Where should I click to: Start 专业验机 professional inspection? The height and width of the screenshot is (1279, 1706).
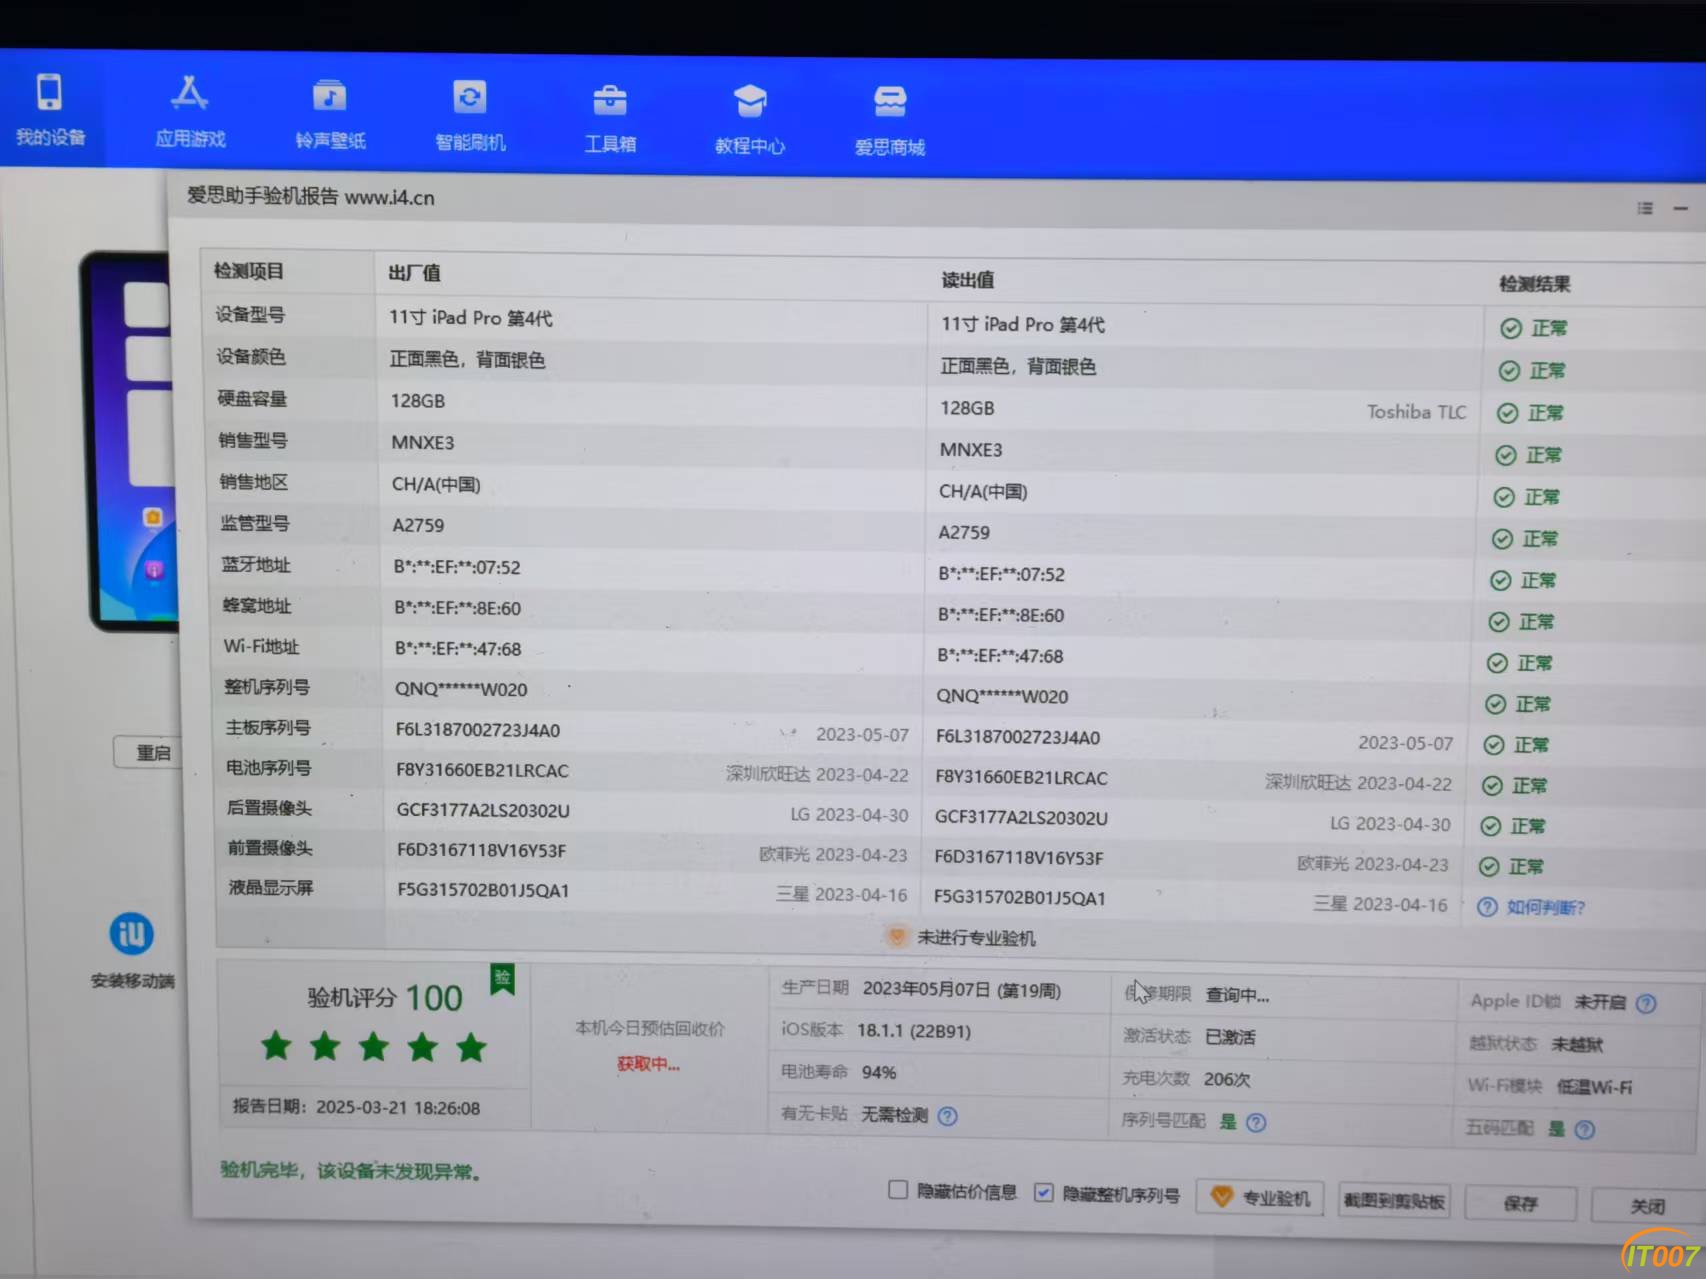1260,1197
